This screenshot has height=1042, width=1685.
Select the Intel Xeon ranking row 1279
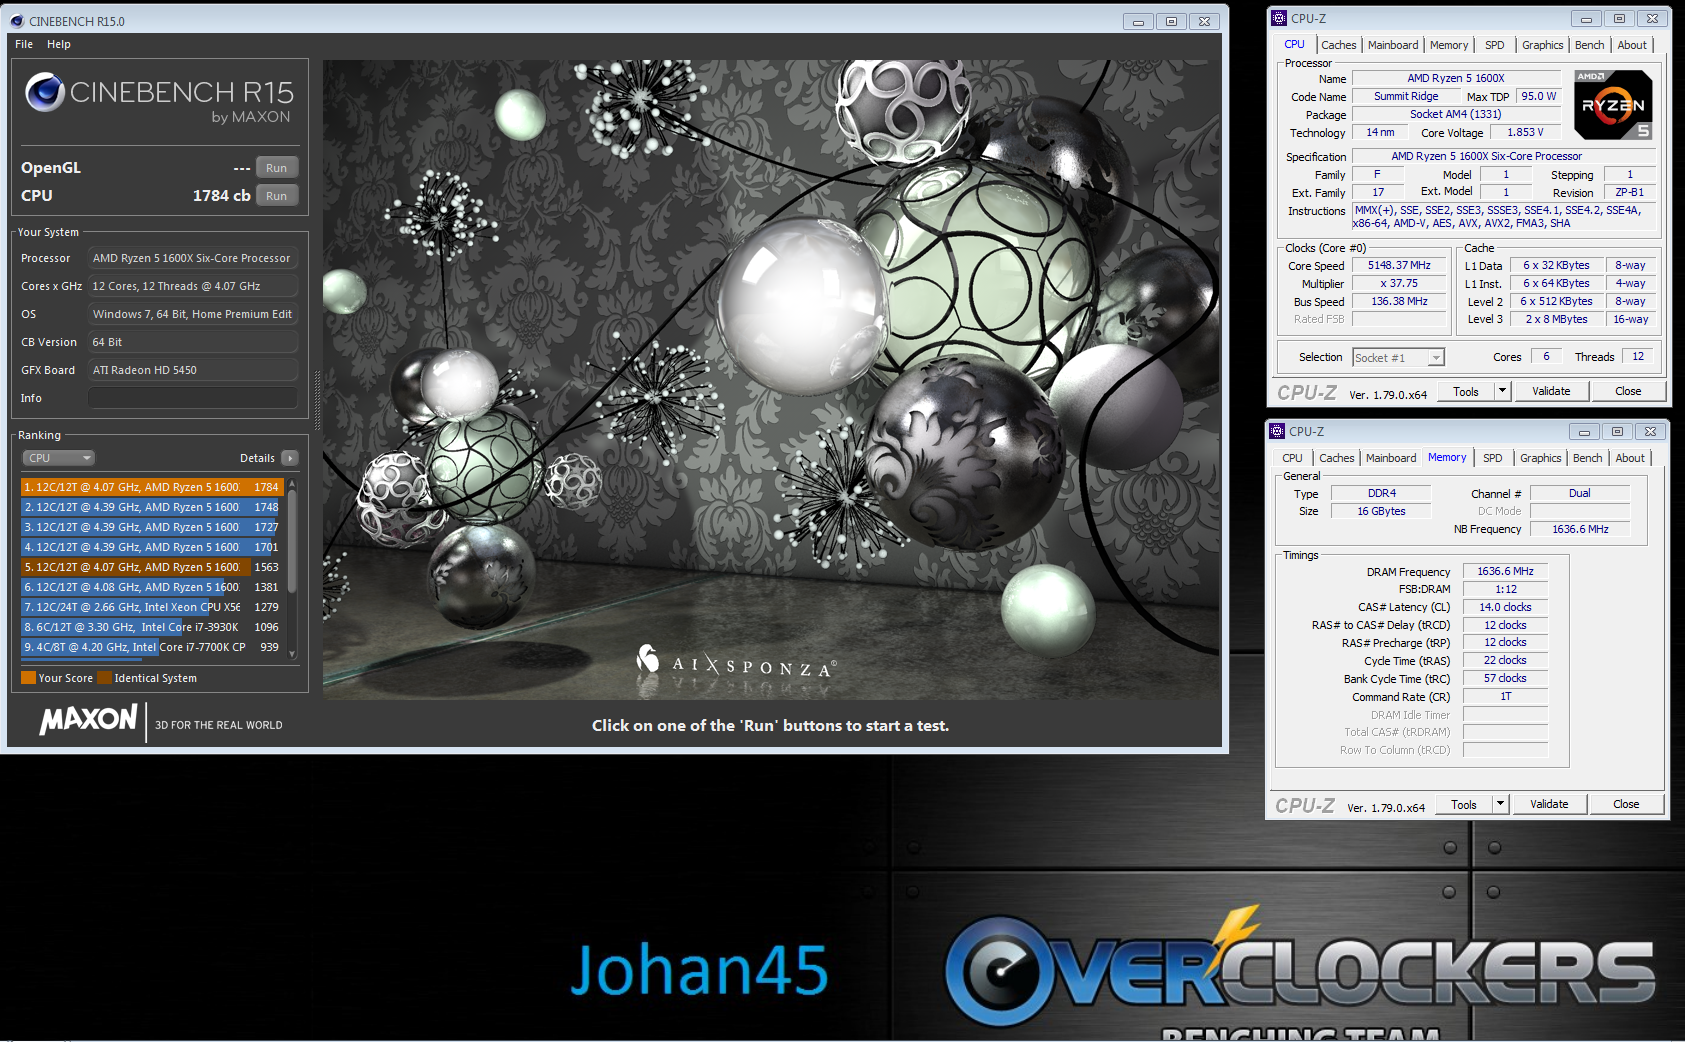pos(152,607)
